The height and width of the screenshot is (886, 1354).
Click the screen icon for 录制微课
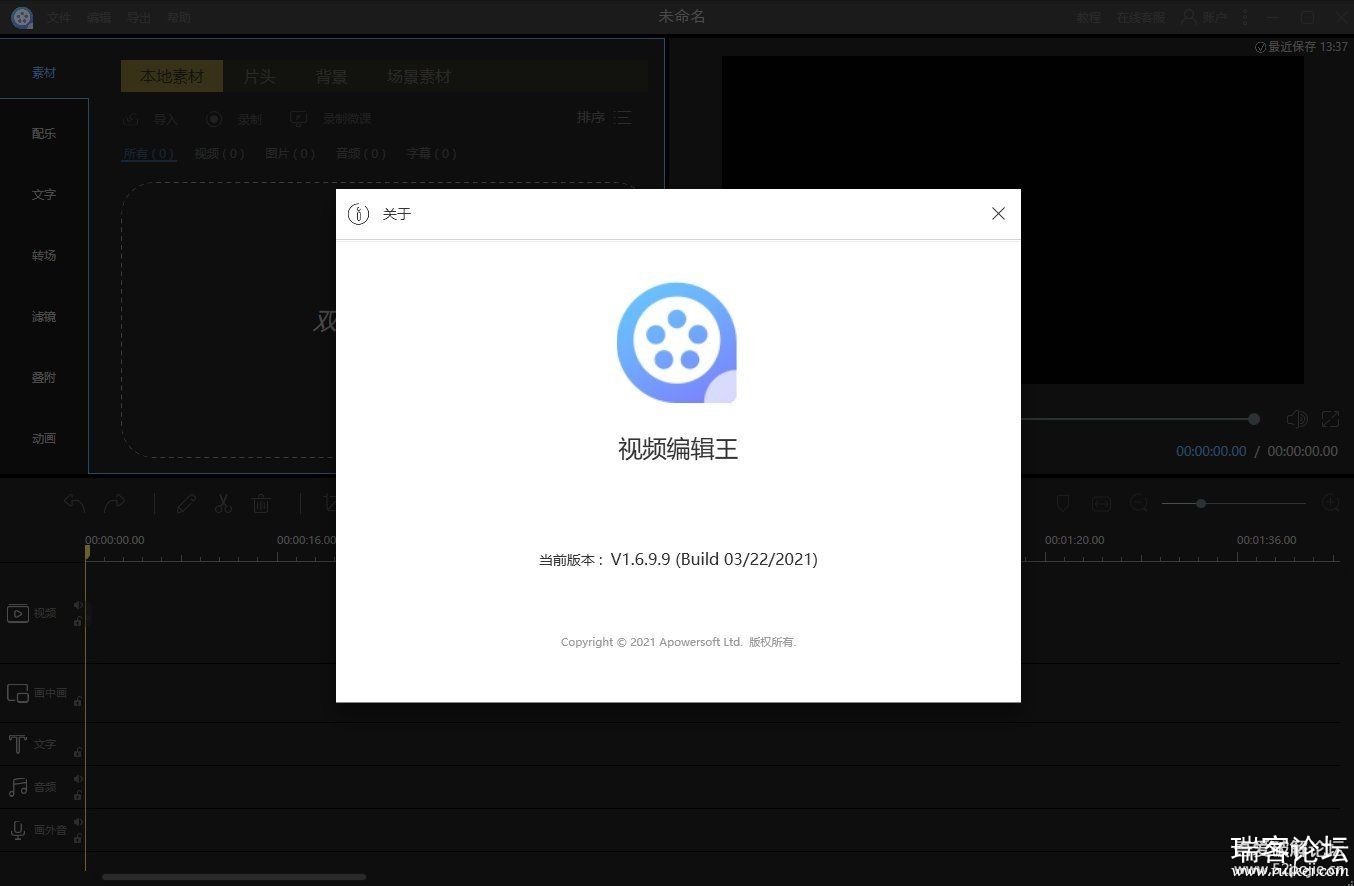[x=298, y=118]
